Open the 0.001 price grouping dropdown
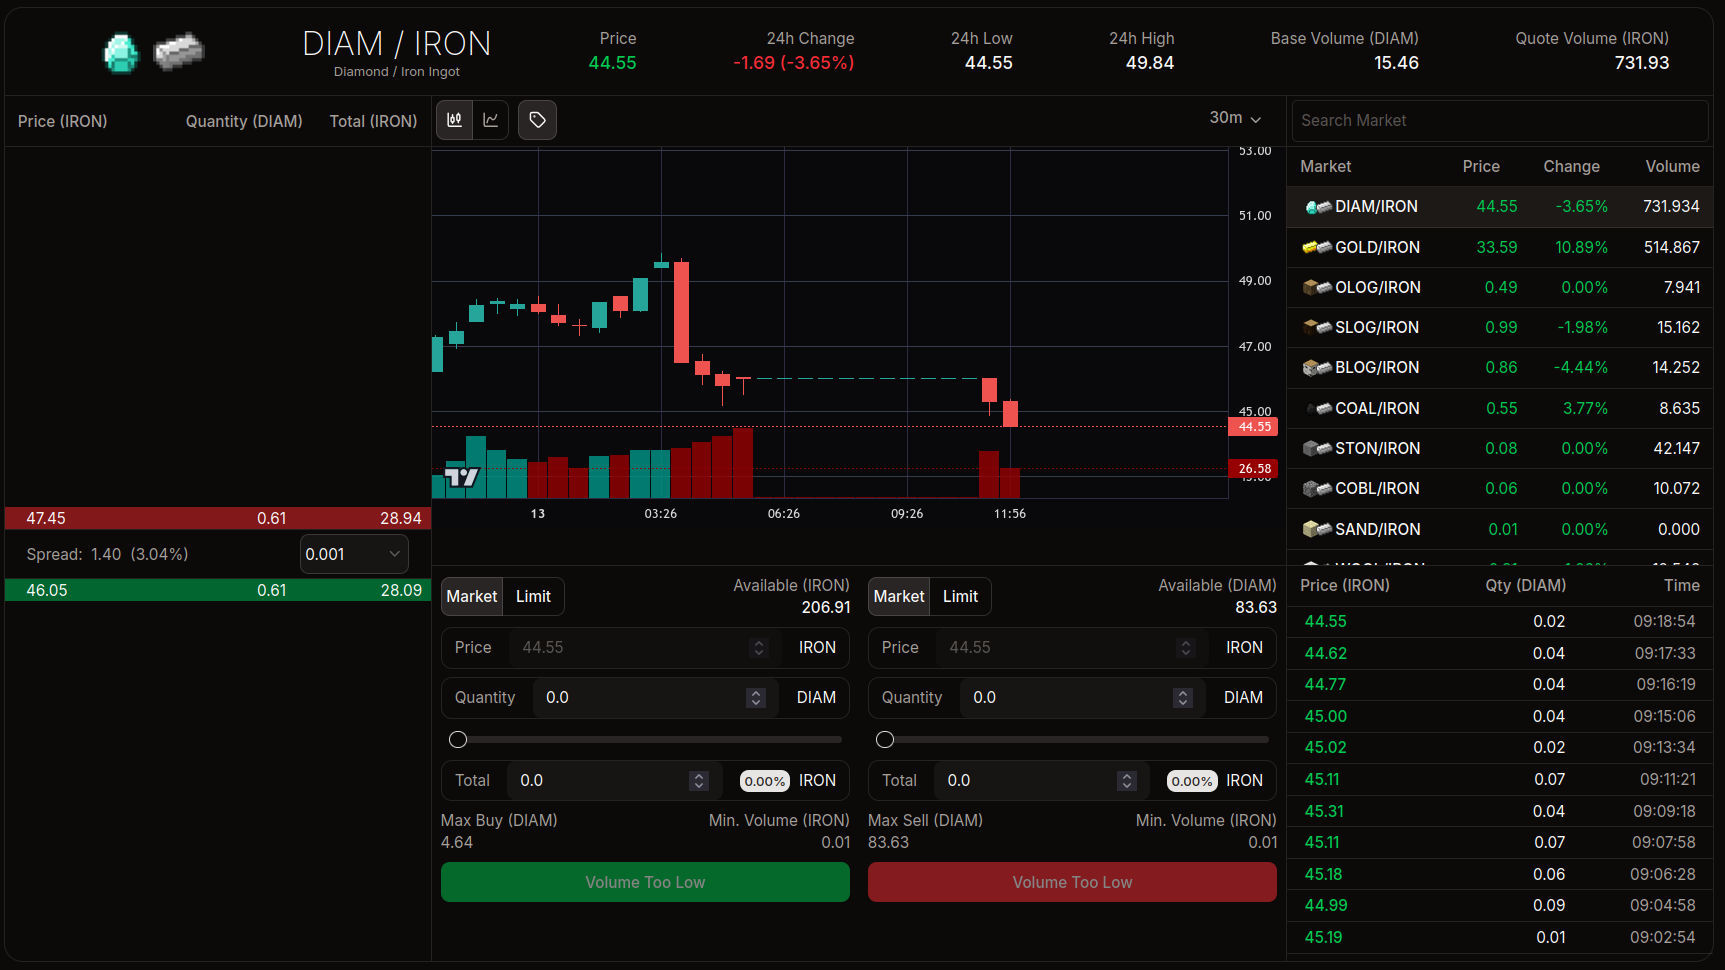This screenshot has width=1725, height=970. coord(354,554)
